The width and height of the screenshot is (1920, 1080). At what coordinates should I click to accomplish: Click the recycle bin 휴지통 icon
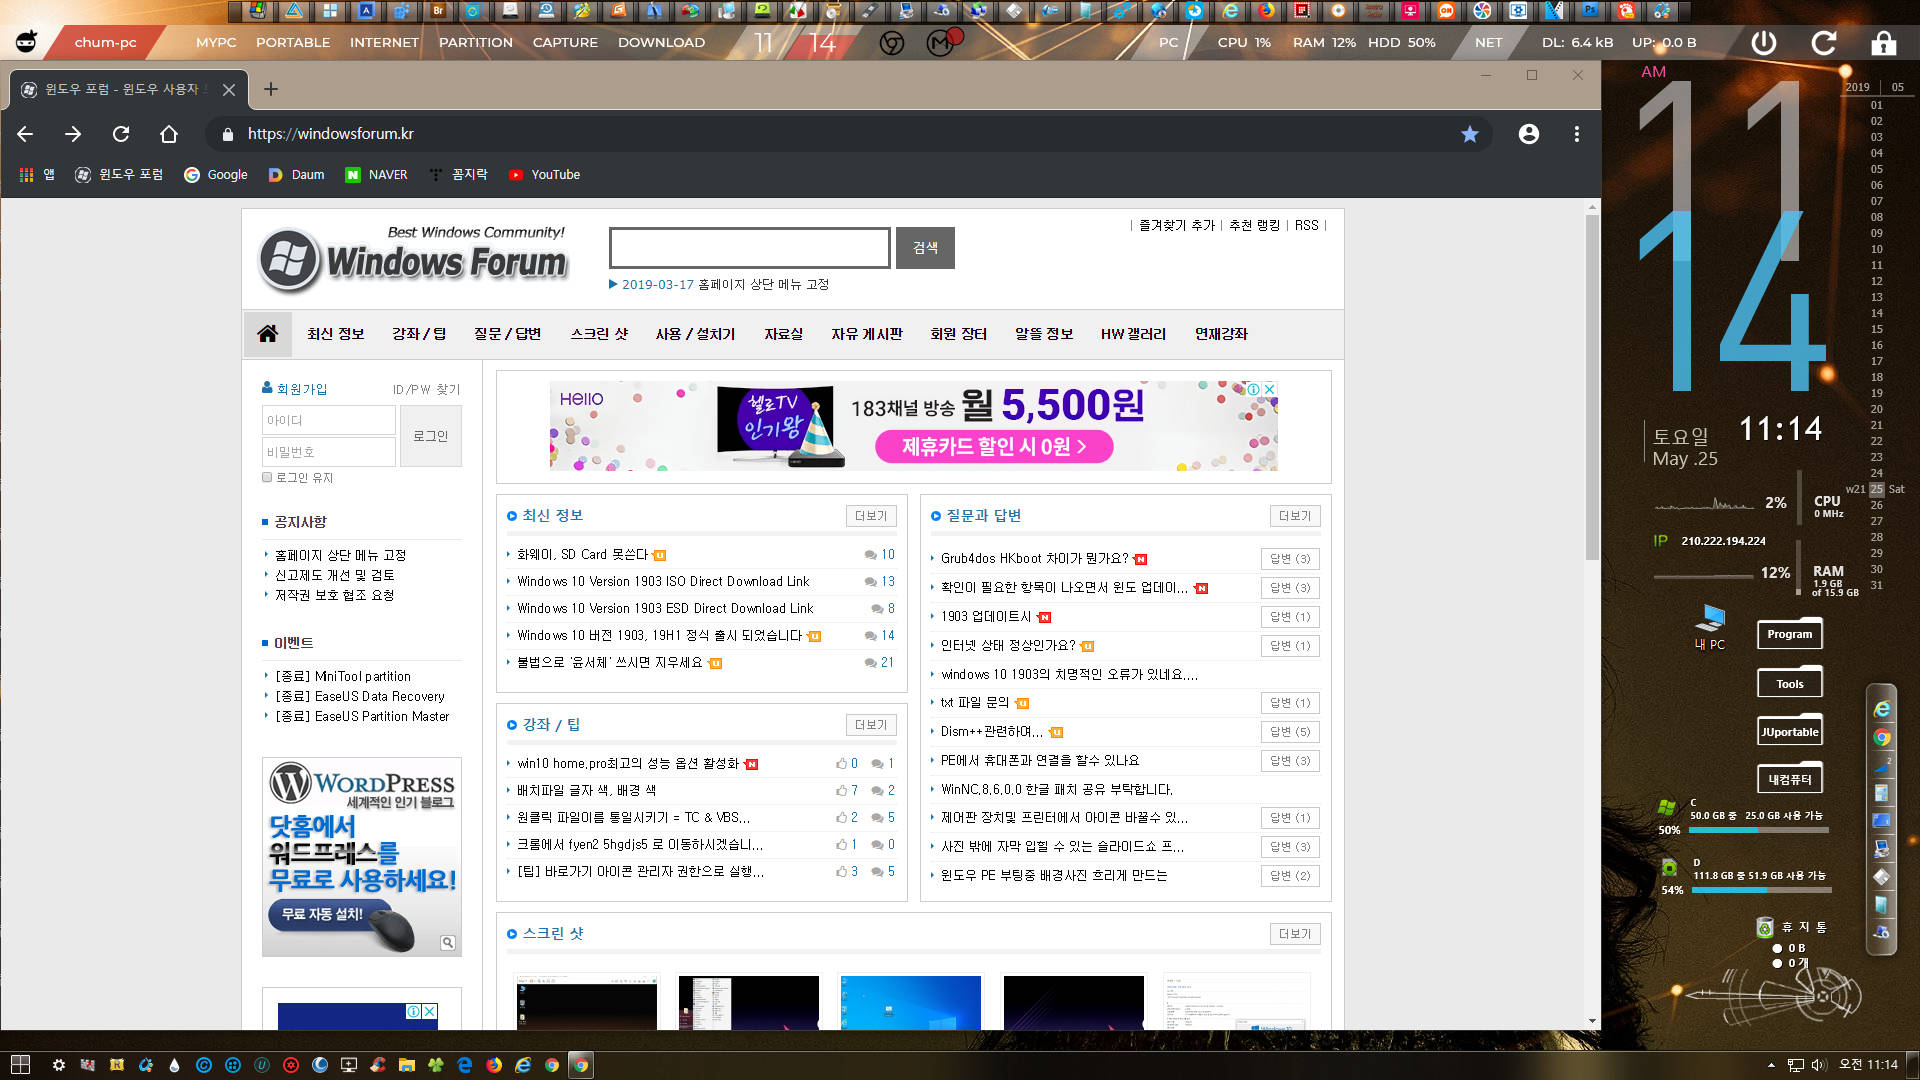click(1764, 928)
